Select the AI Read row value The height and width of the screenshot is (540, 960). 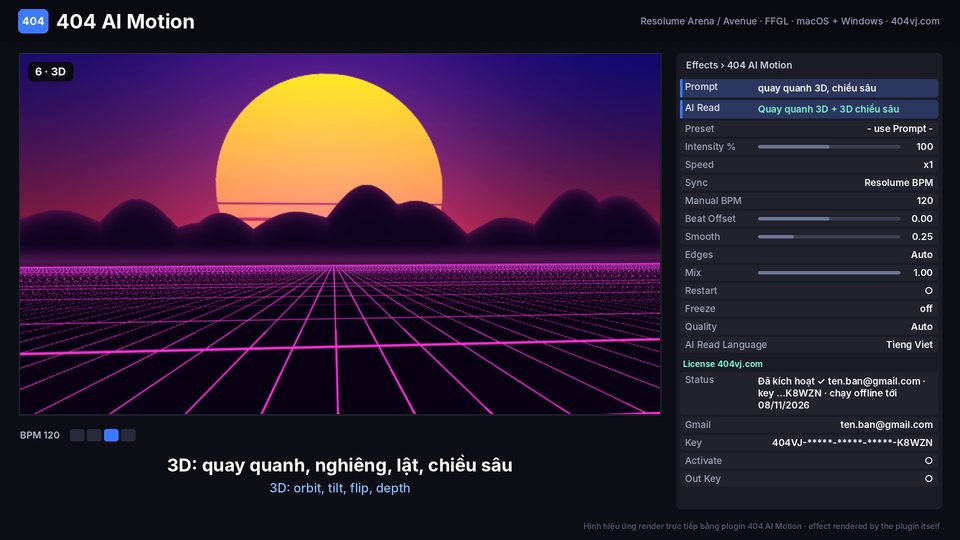[828, 109]
